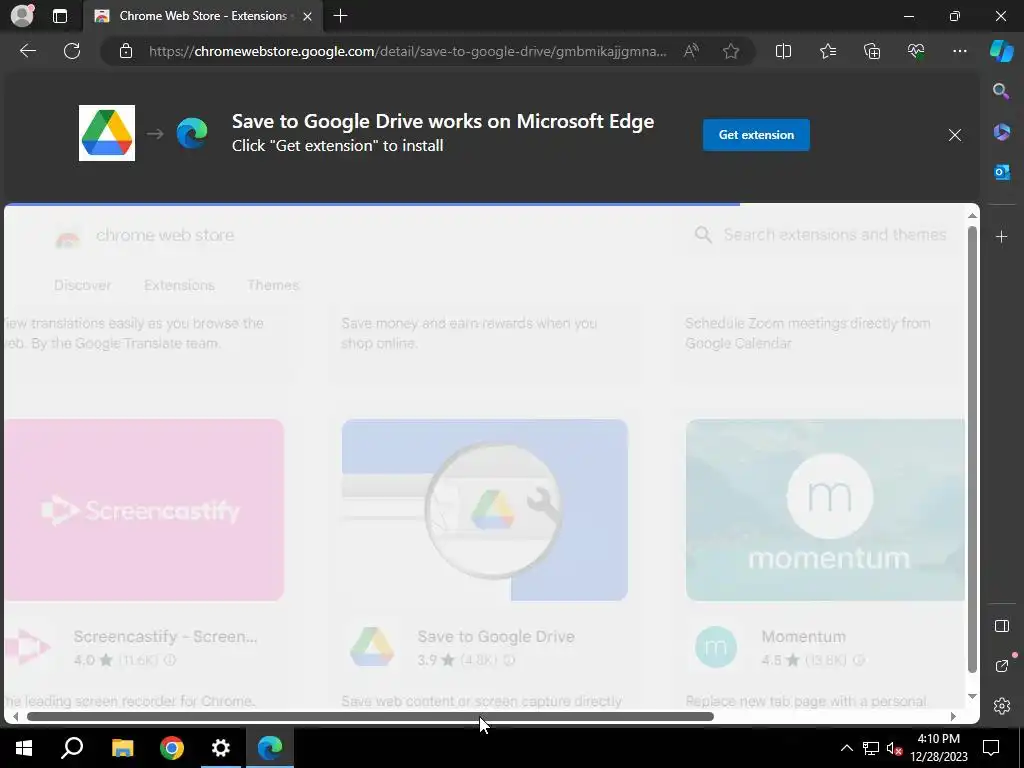Image resolution: width=1024 pixels, height=768 pixels.
Task: Start Read Aloud from the address bar
Action: [691, 51]
